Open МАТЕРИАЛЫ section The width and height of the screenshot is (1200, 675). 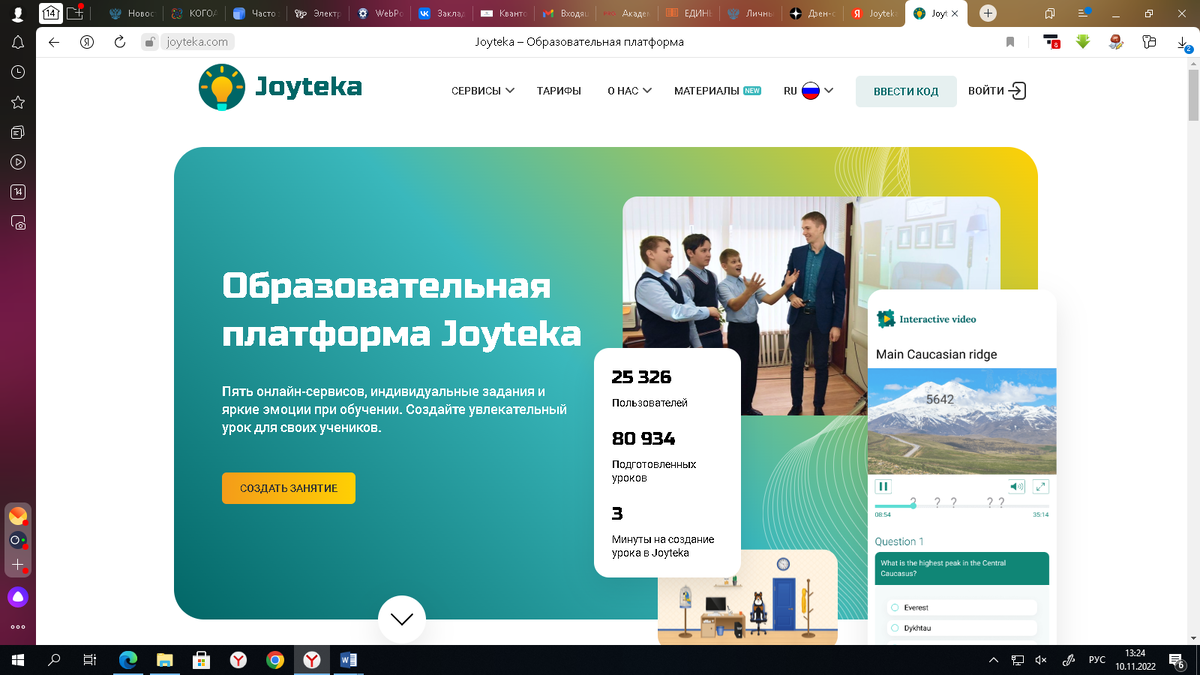pyautogui.click(x=717, y=91)
